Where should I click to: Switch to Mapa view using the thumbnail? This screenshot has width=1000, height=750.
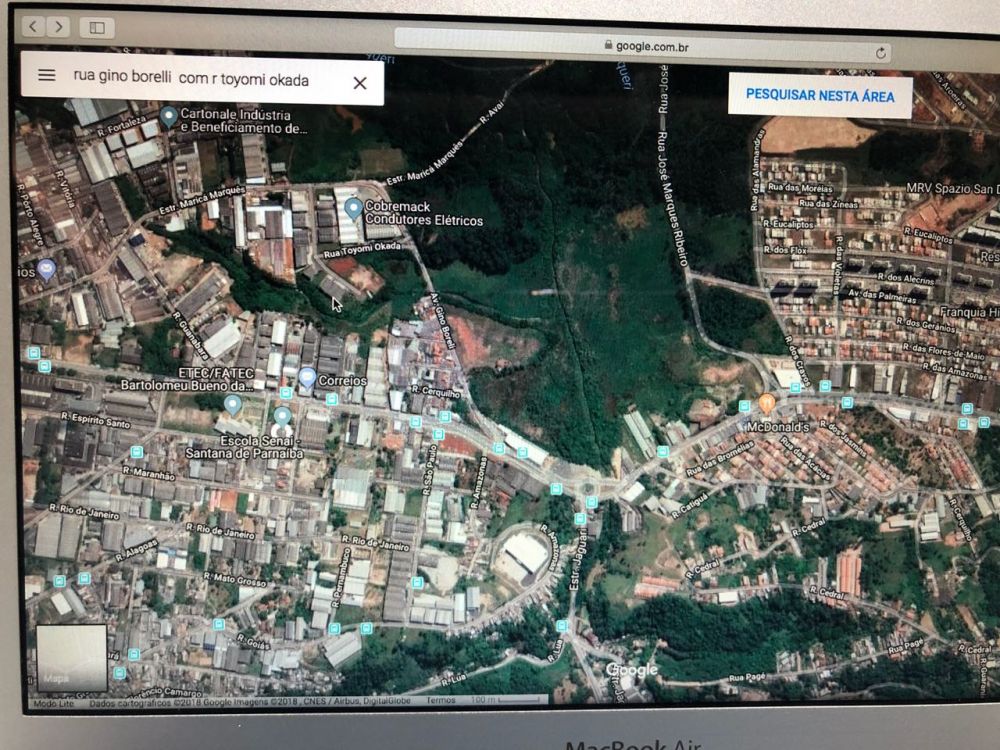[x=71, y=657]
